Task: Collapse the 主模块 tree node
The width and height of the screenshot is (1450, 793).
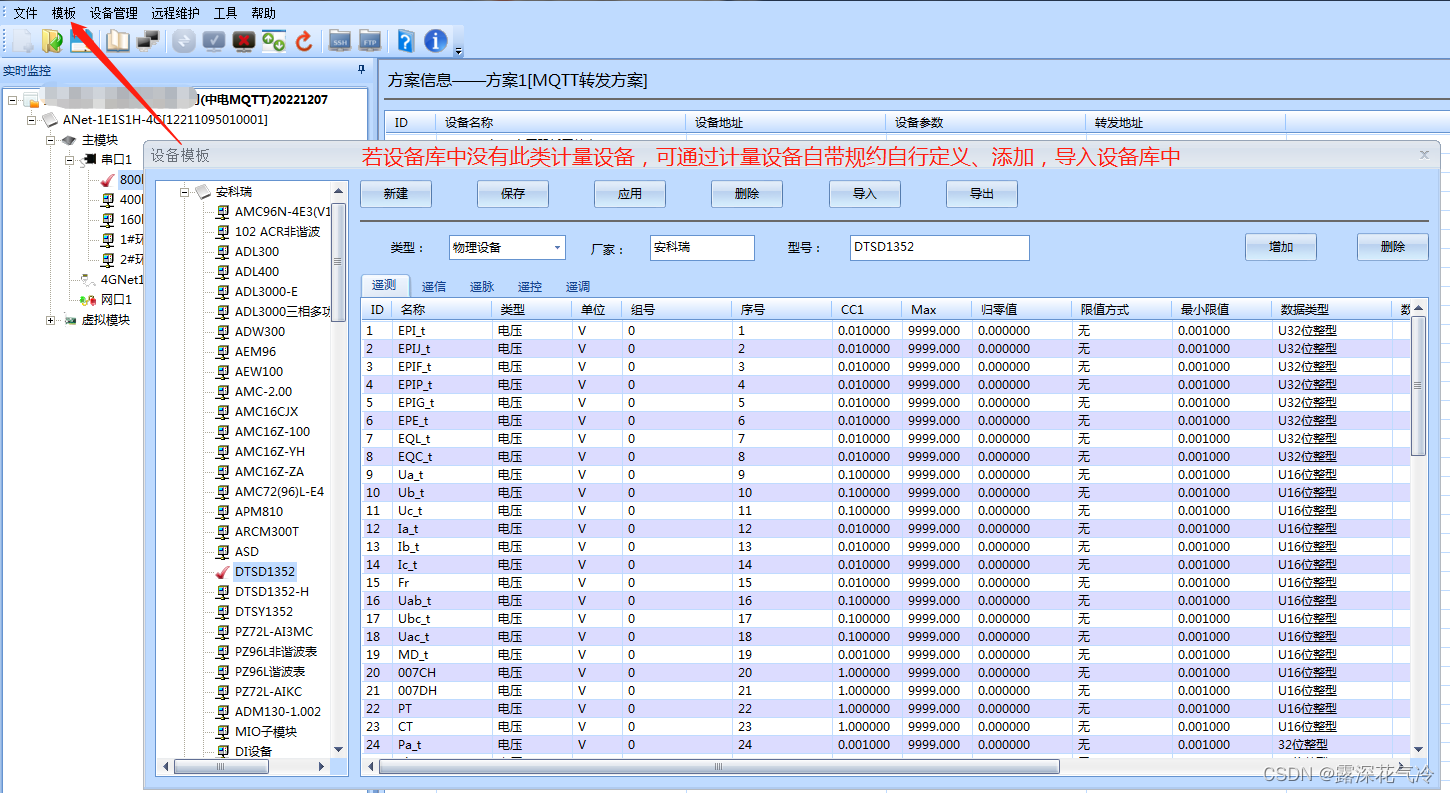Action: pyautogui.click(x=51, y=140)
